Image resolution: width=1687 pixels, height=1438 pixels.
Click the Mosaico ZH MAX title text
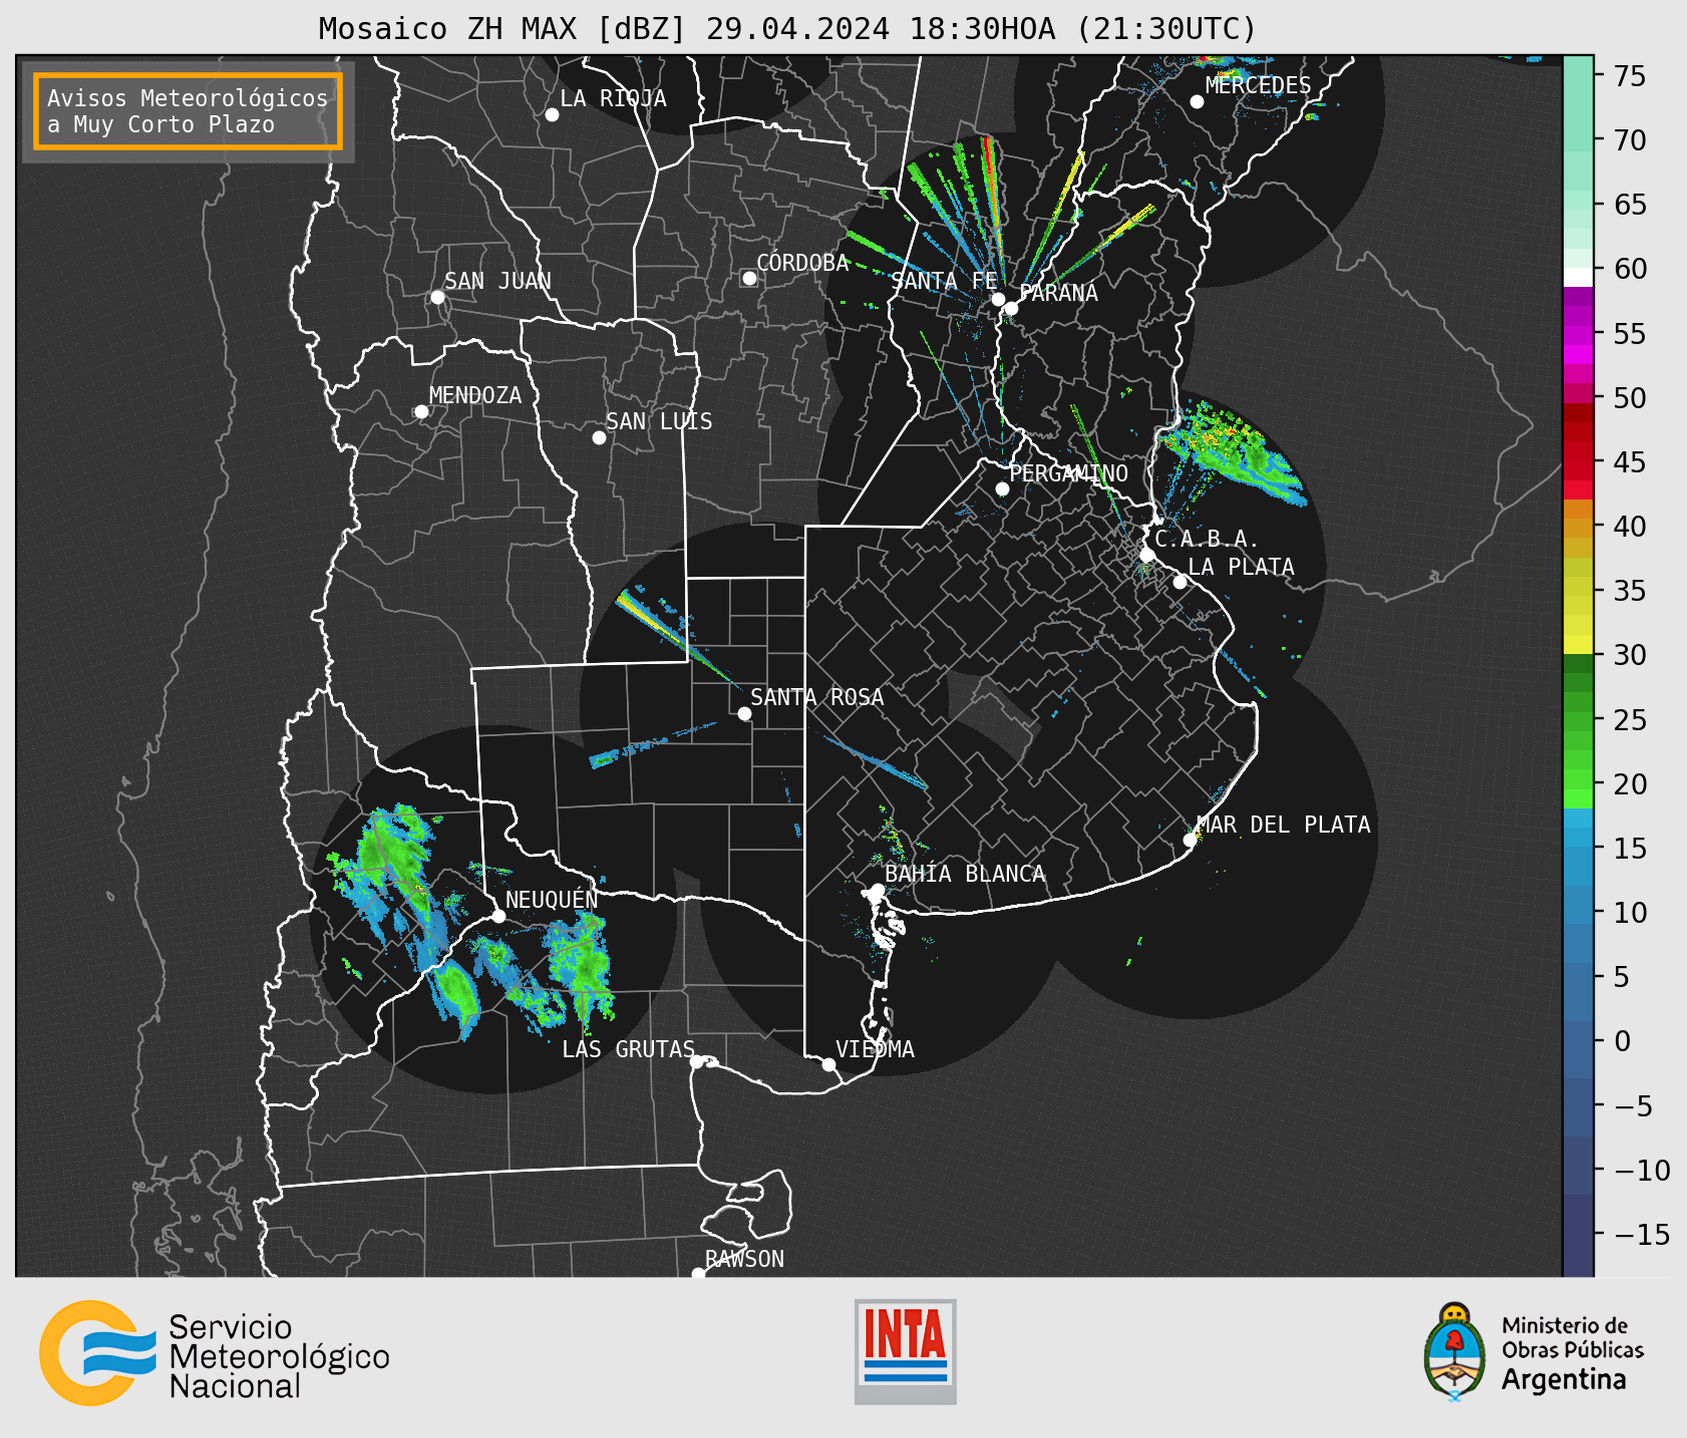(x=786, y=29)
